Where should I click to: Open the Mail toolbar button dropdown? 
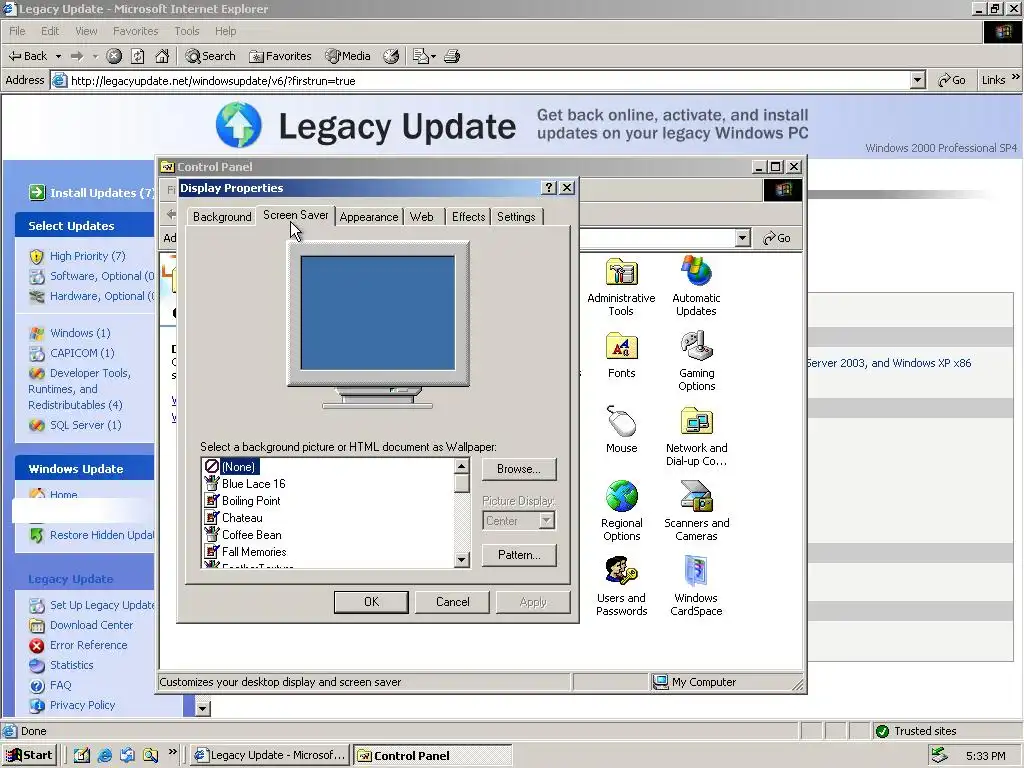tap(433, 56)
